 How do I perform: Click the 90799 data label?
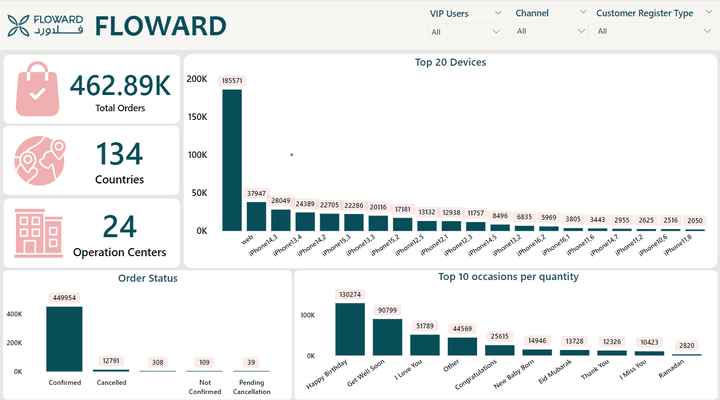click(x=387, y=310)
